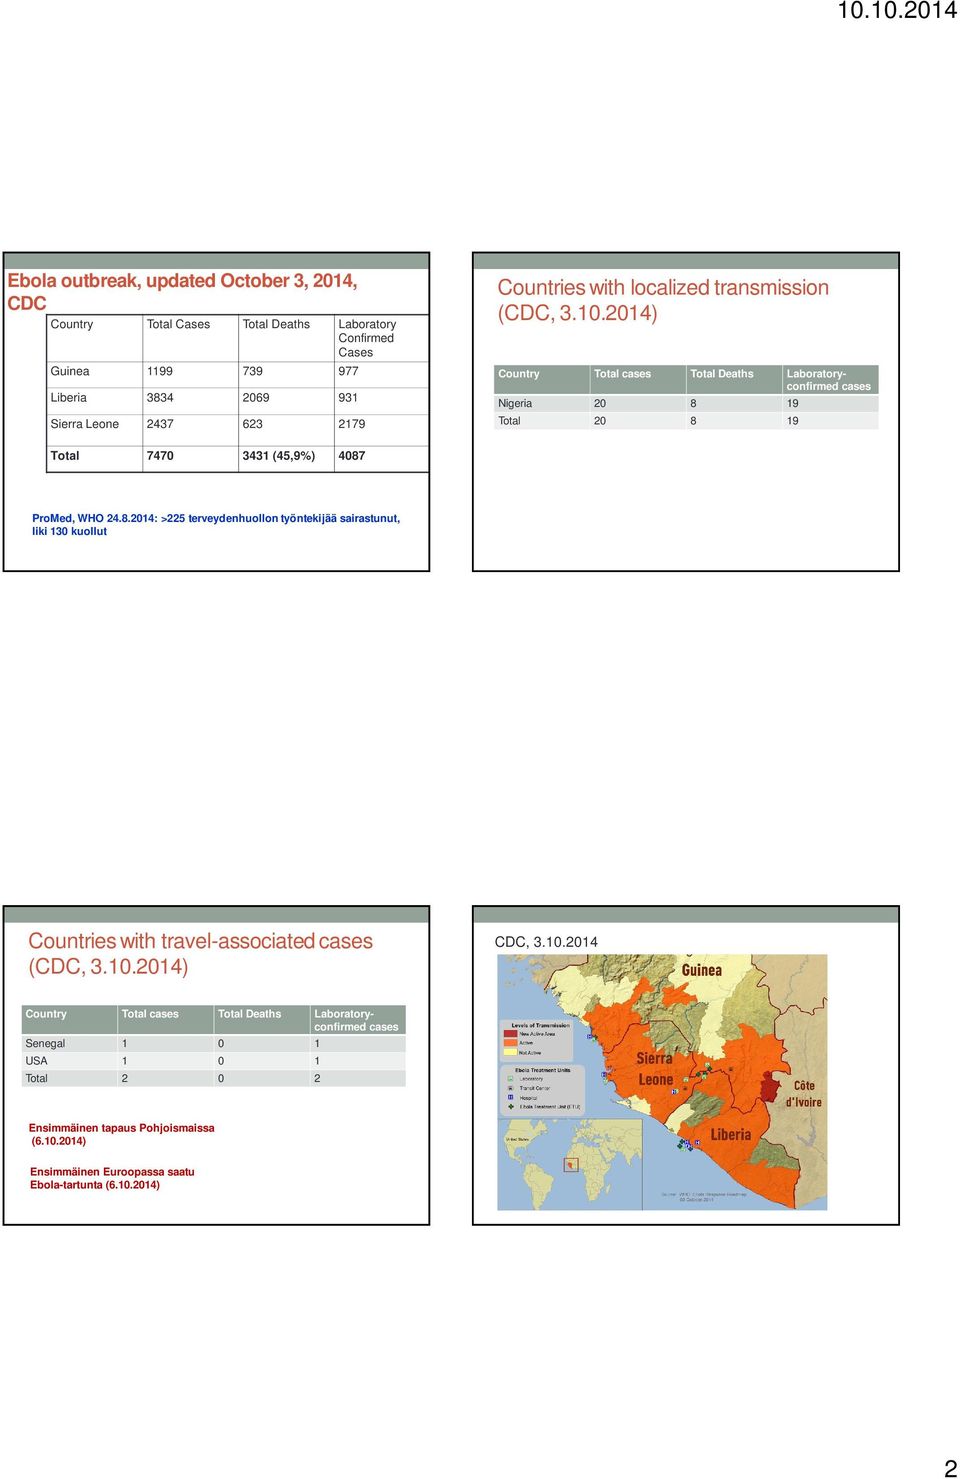Screen dimensions: 960x1479
Task: Select the Total row label under Nigeria
Action: (509, 421)
